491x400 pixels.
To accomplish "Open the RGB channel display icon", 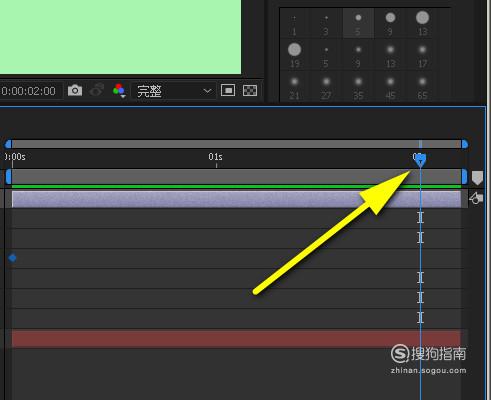I will [x=119, y=90].
